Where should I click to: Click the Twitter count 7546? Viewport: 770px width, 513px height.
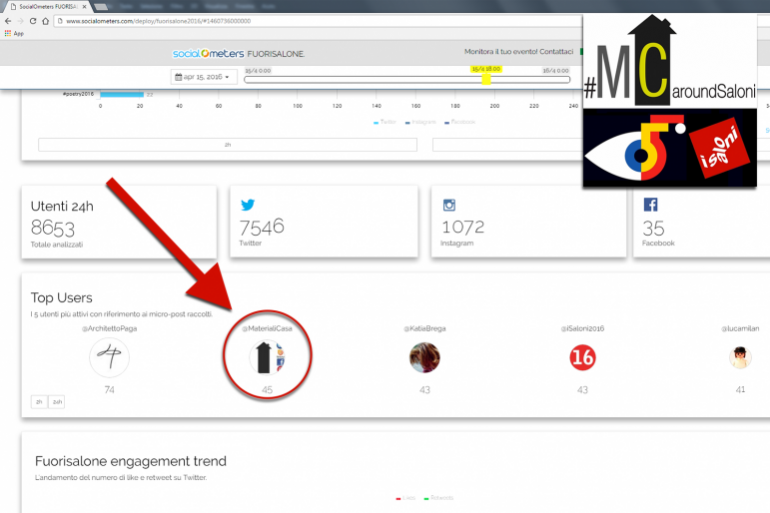[x=262, y=227]
